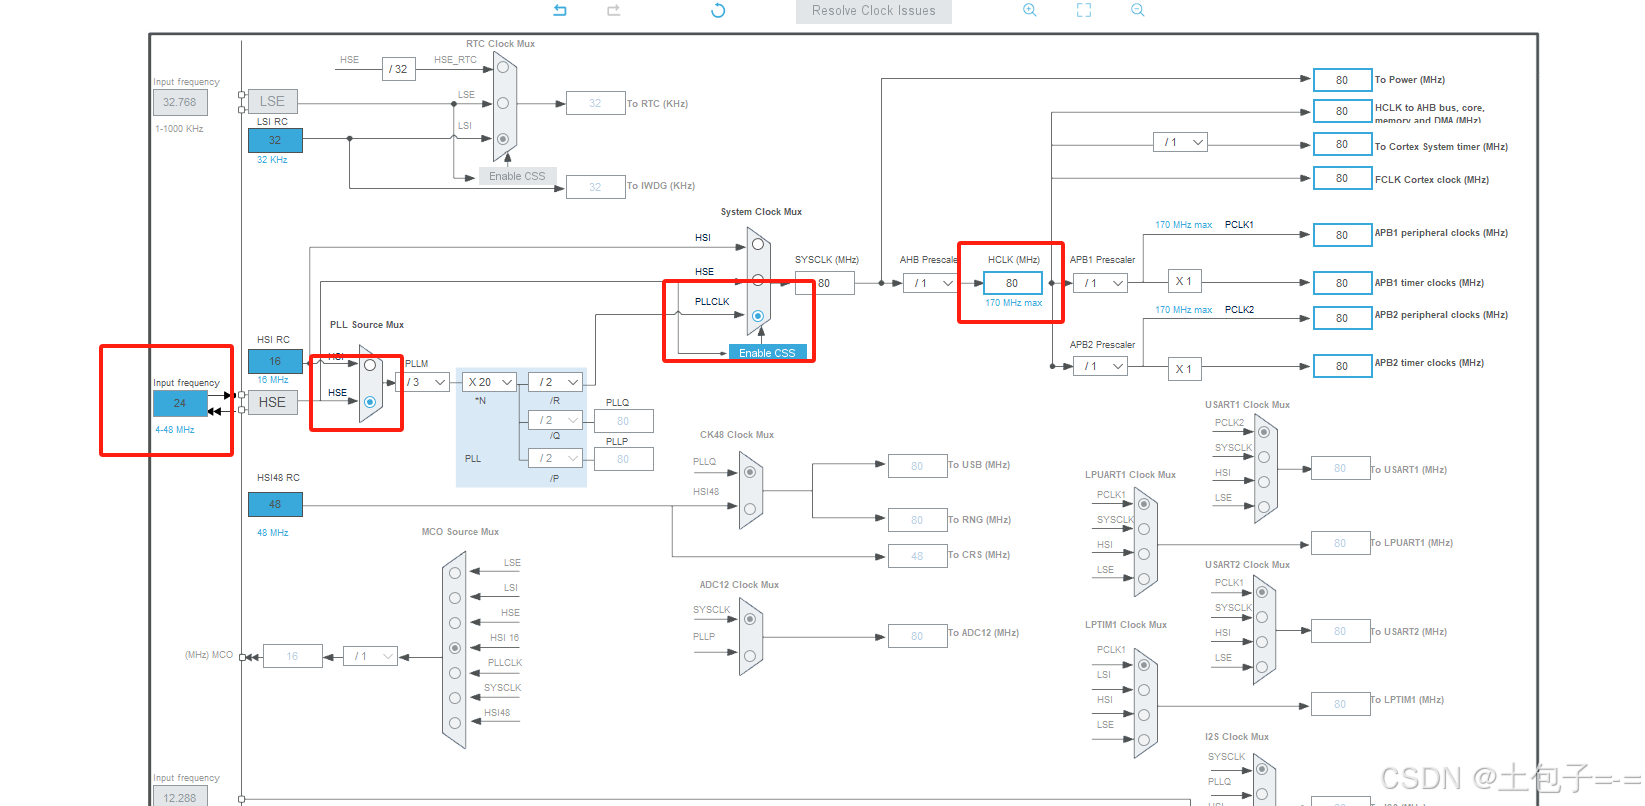Click the HSI48 RC 48 MHz block
The width and height of the screenshot is (1645, 806).
pos(275,504)
